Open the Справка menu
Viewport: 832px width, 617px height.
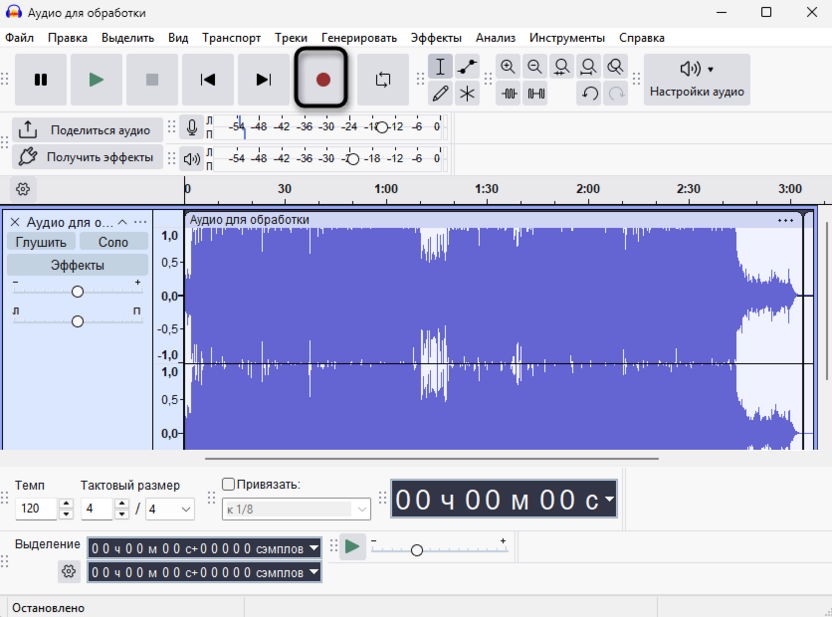pyautogui.click(x=642, y=38)
